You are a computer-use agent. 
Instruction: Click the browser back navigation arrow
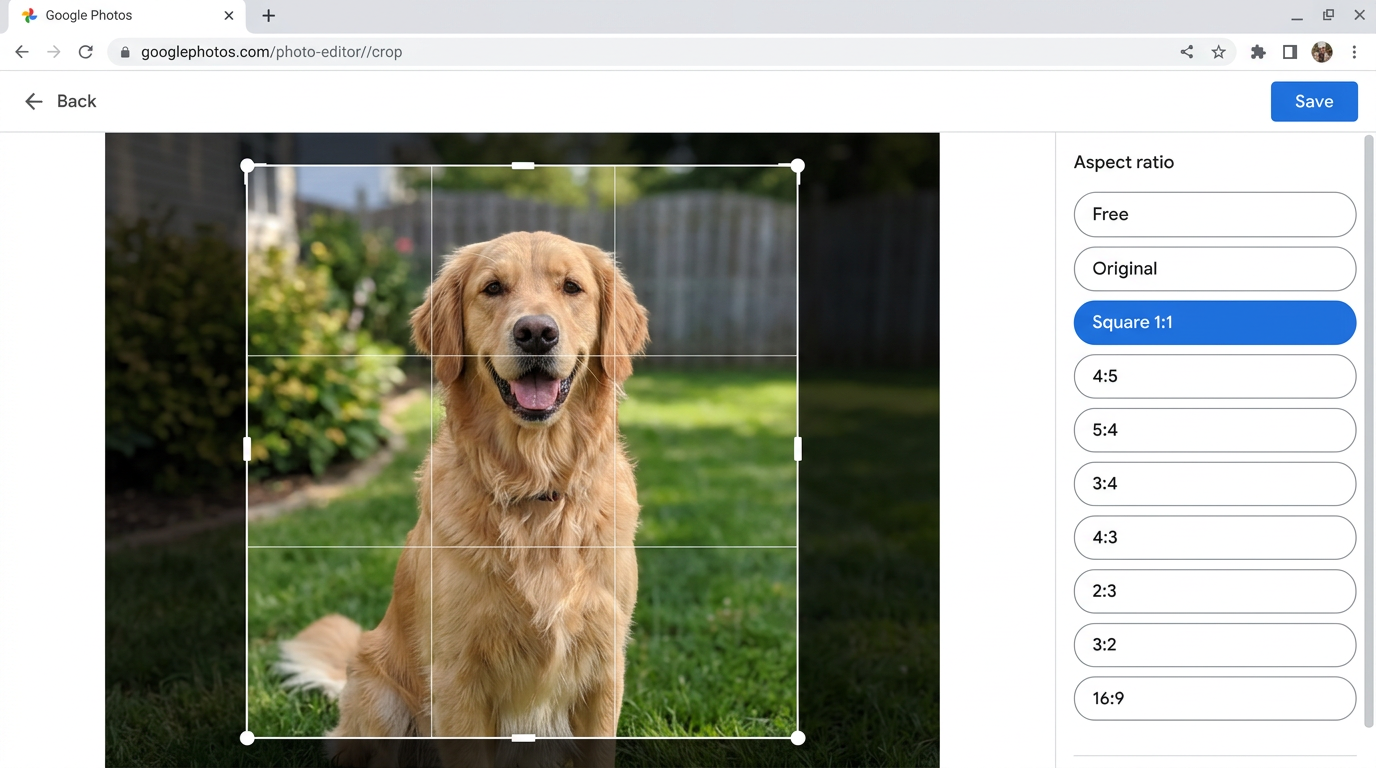tap(21, 51)
